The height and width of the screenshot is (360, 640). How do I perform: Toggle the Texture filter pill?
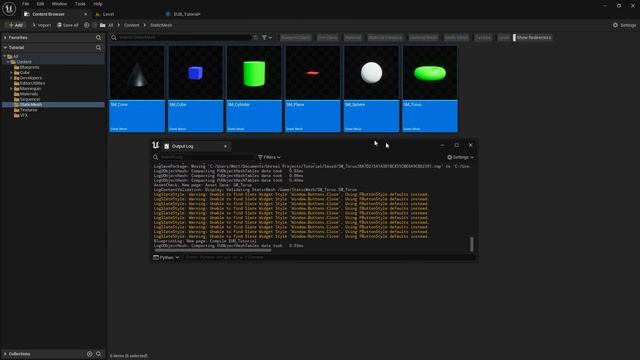[483, 38]
